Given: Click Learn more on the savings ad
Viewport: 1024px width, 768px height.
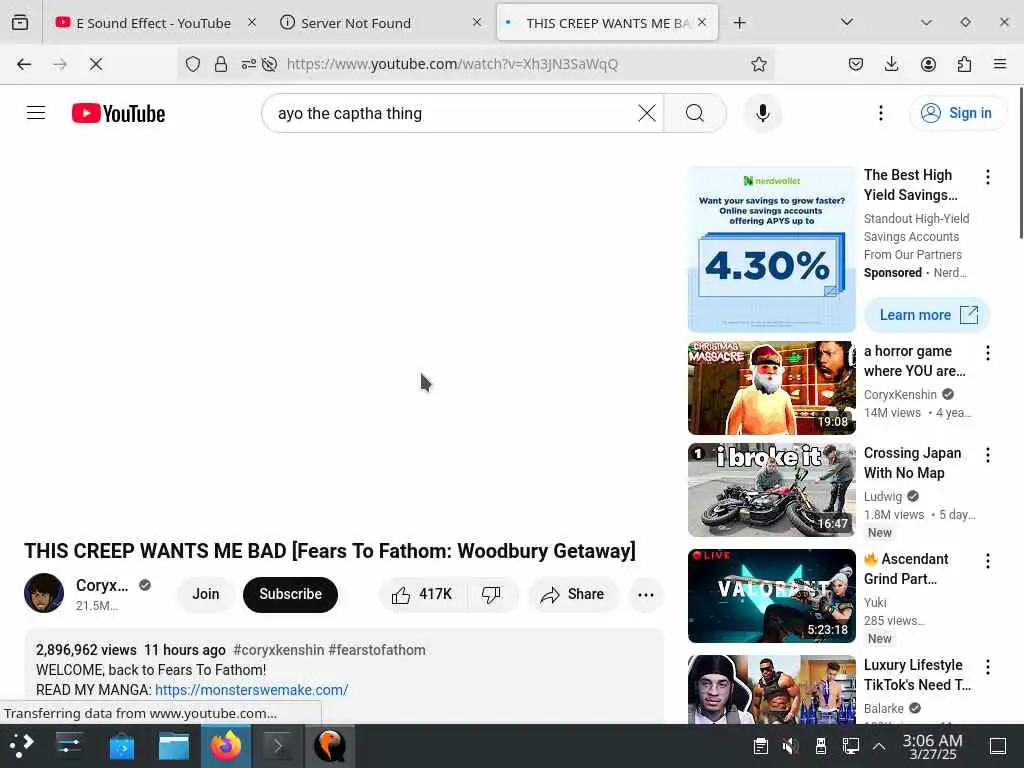Looking at the screenshot, I should coord(927,315).
